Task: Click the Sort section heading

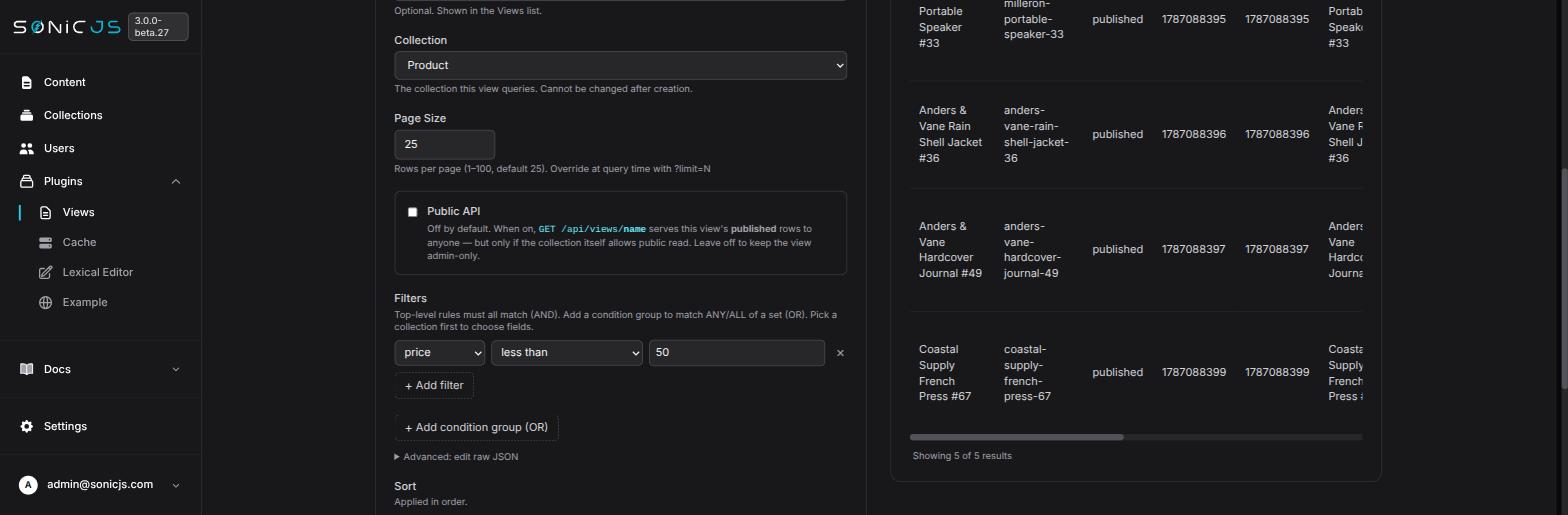Action: point(405,486)
